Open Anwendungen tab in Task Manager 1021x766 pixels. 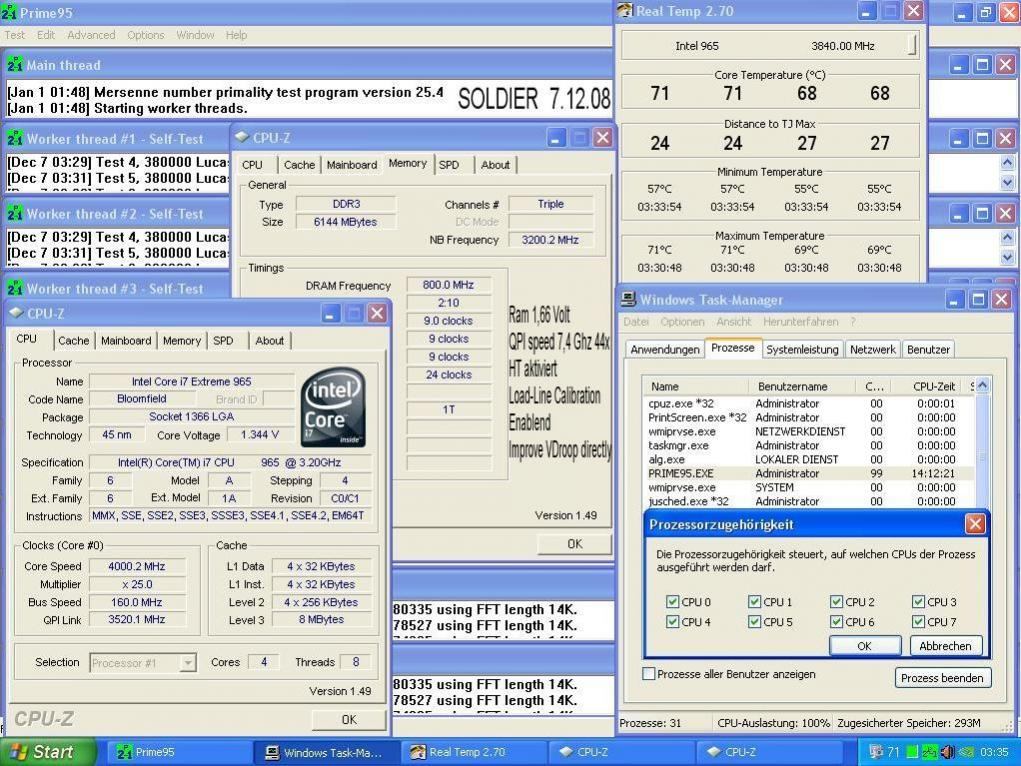click(x=665, y=350)
